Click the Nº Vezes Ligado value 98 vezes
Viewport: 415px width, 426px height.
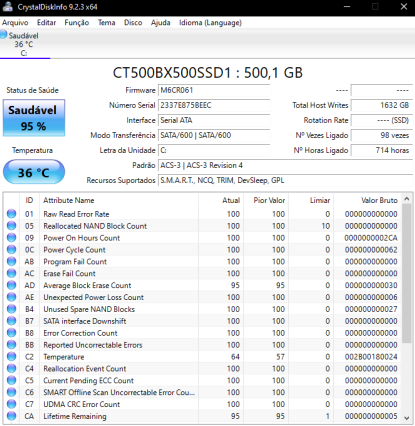[x=382, y=135]
